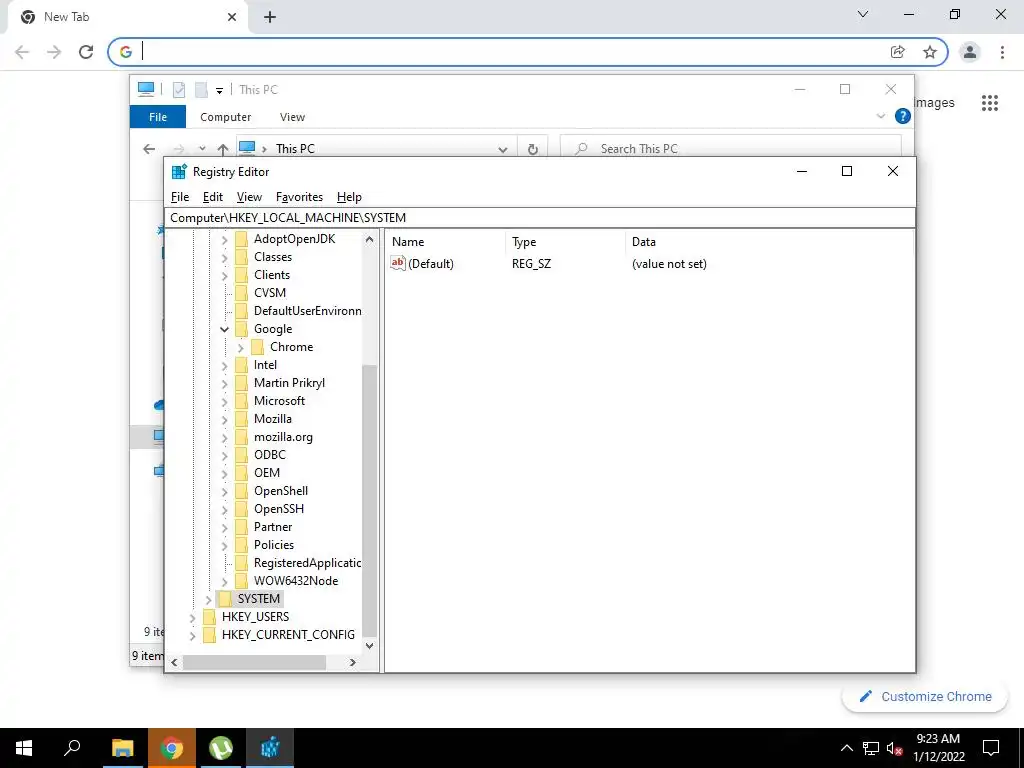Expand the Microsoft registry key
The image size is (1024, 768).
point(224,402)
